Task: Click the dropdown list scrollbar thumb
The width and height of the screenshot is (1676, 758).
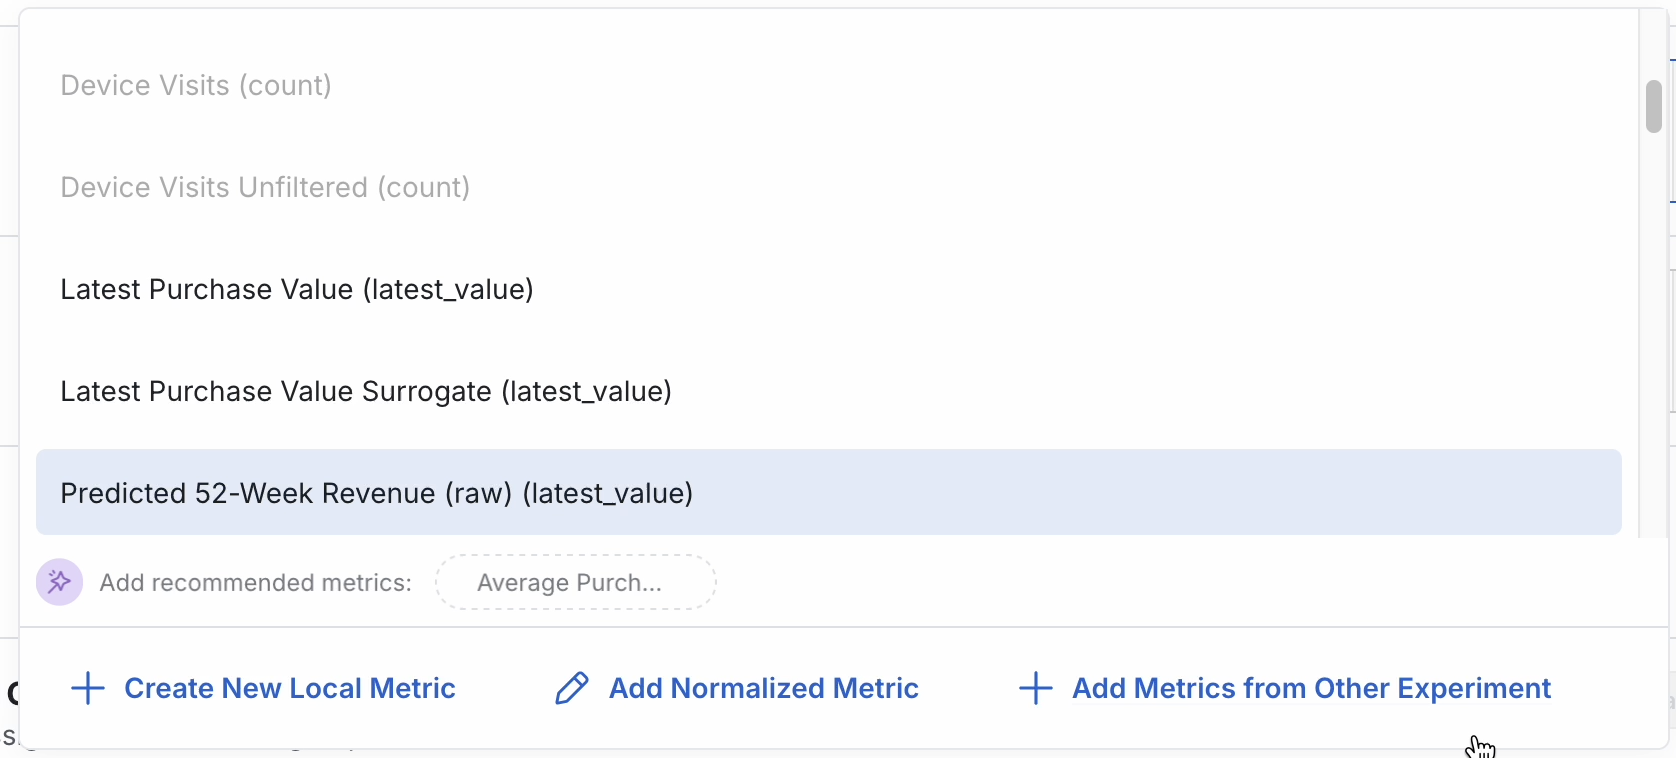Action: pos(1654,106)
